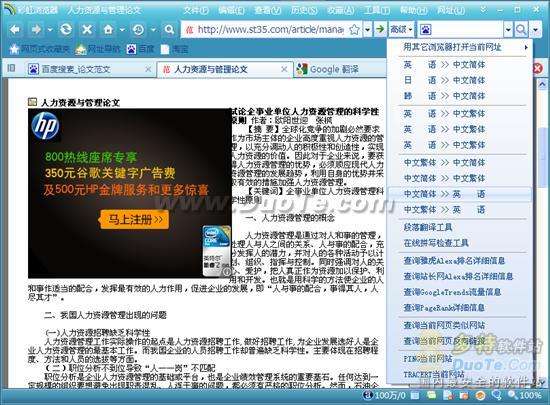Click the 马上注册 button in the ad

[135, 220]
